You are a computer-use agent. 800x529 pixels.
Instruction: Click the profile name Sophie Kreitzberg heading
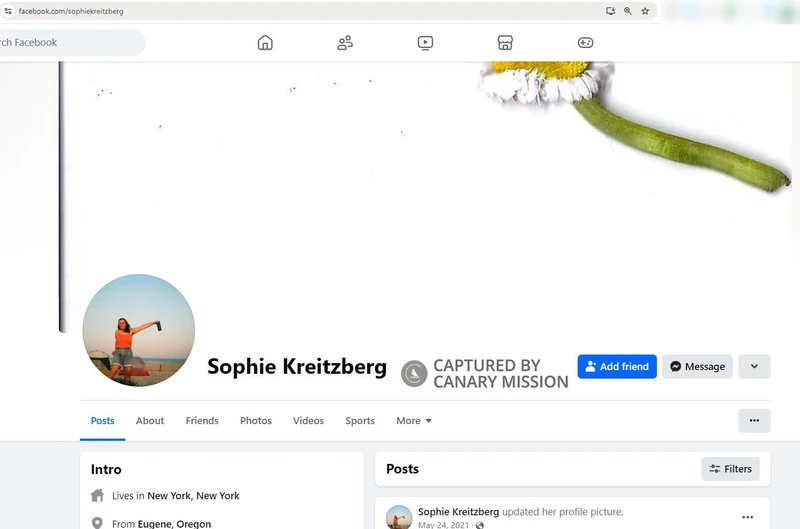click(x=297, y=366)
